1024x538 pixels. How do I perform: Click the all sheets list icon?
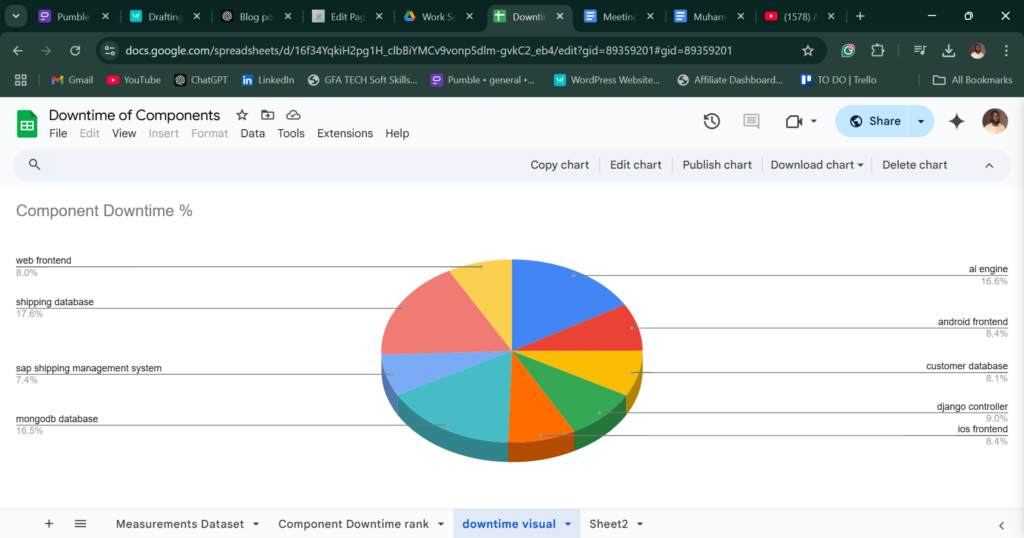(x=81, y=524)
